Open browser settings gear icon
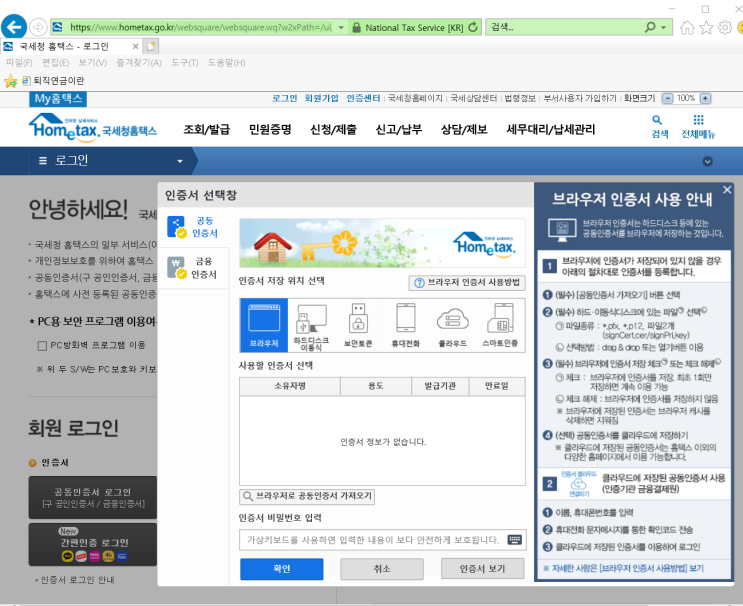 [x=725, y=27]
